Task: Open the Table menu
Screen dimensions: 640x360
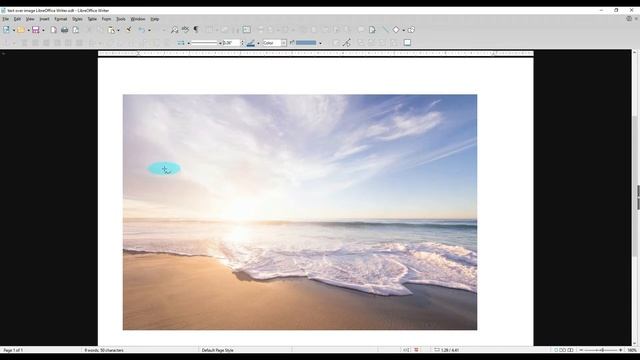Action: tap(92, 19)
